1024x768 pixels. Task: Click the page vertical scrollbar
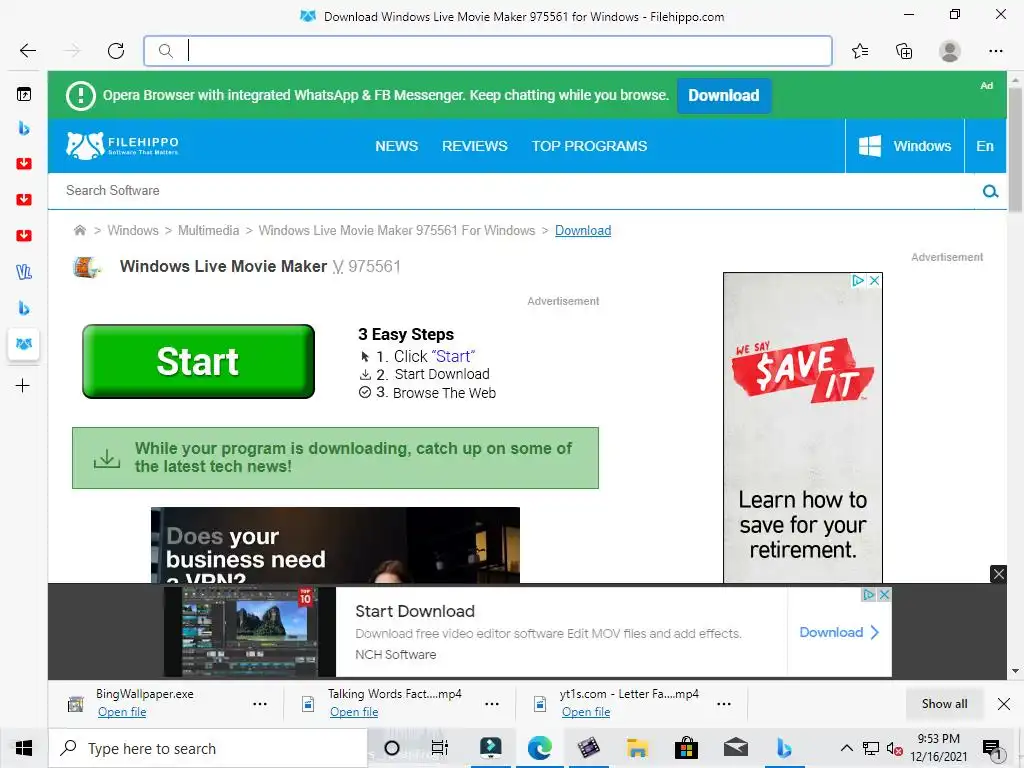pyautogui.click(x=1015, y=150)
